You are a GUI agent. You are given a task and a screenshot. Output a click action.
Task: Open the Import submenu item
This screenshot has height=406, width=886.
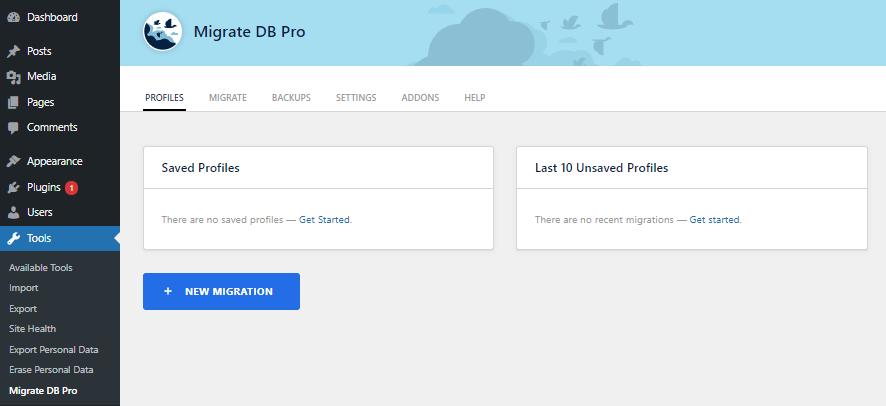click(24, 288)
